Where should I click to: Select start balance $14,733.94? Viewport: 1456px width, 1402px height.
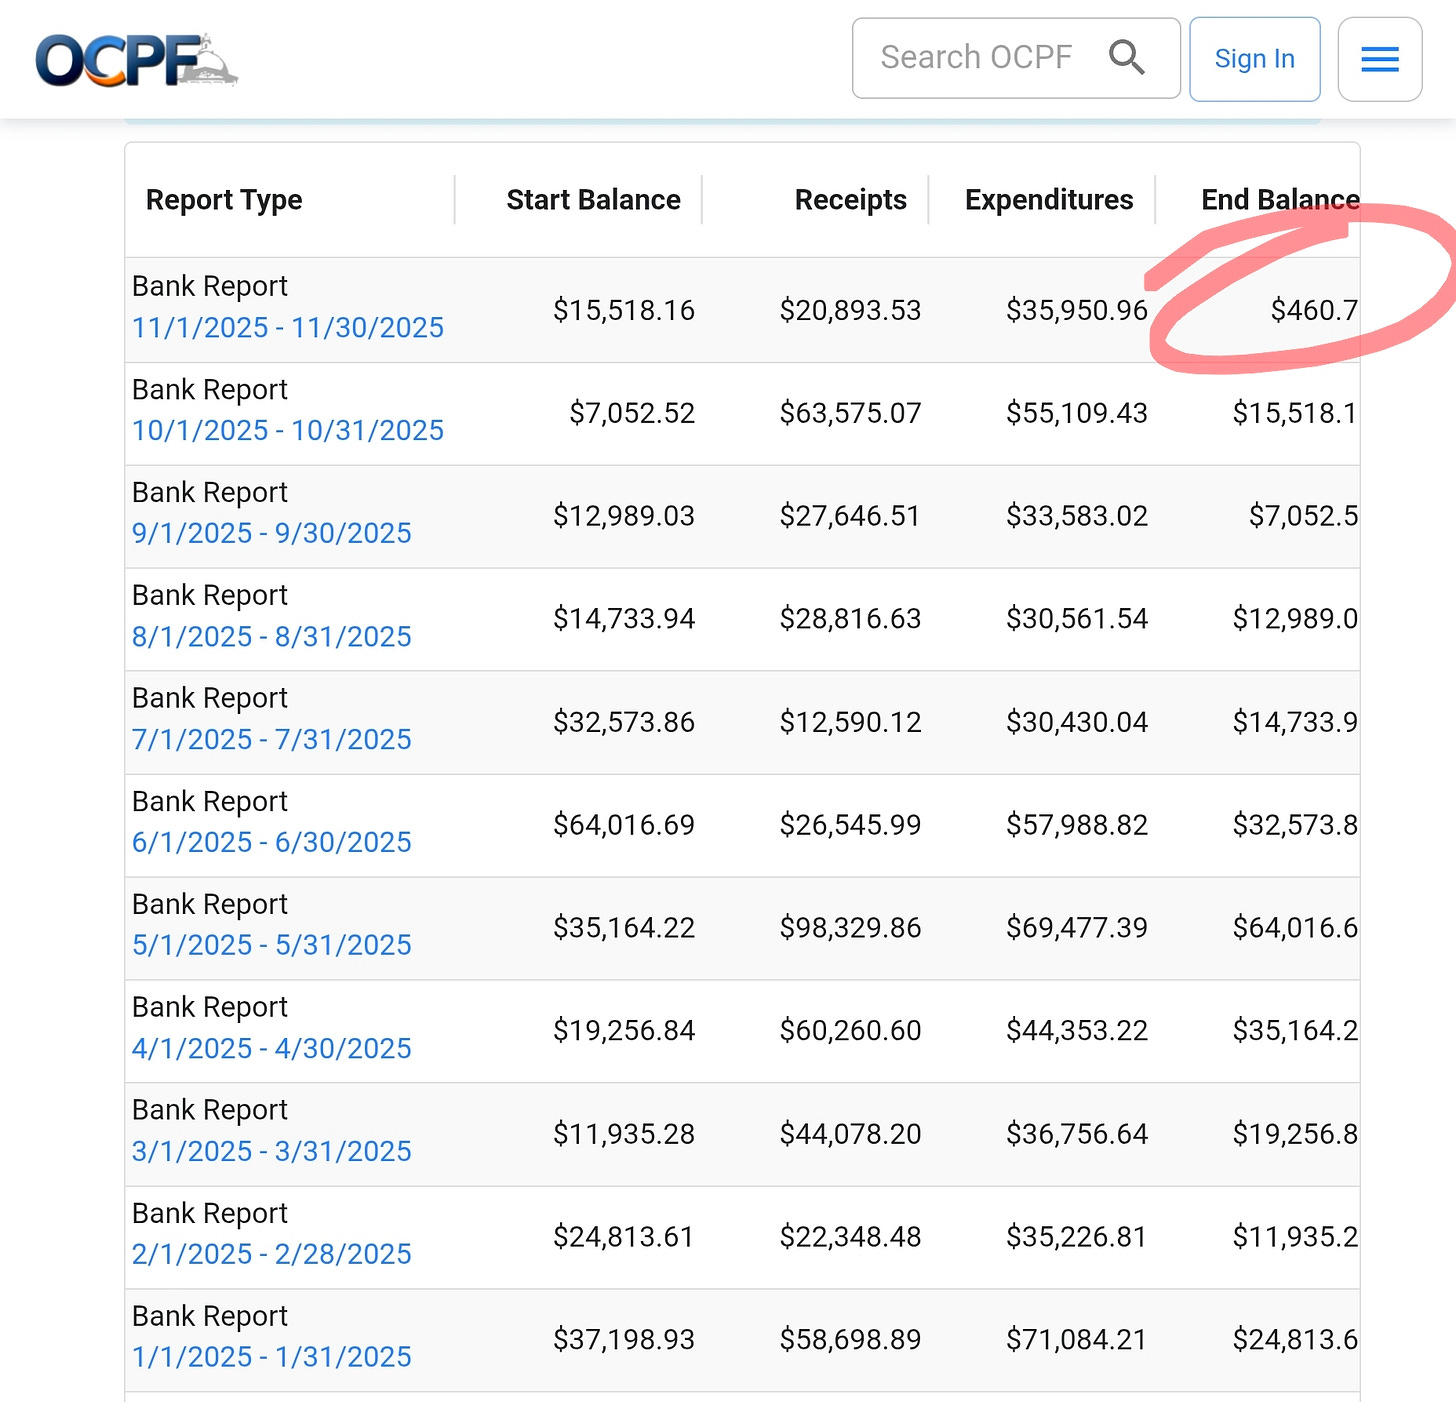click(624, 619)
